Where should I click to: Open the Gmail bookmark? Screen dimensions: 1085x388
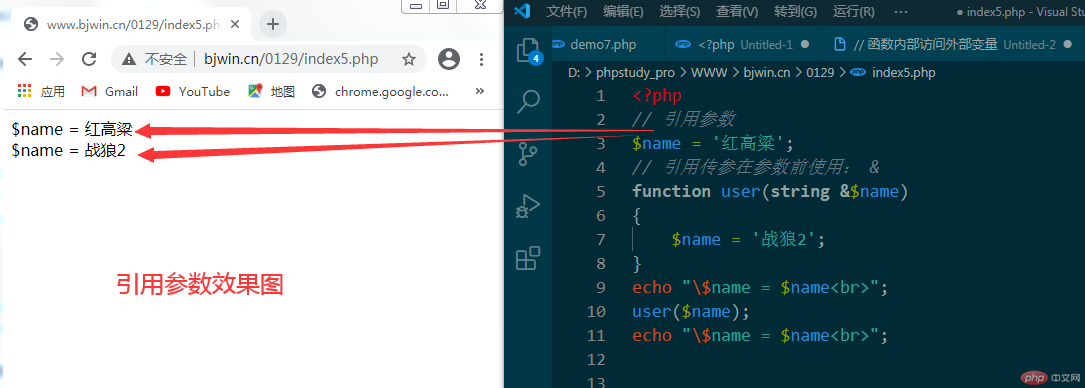pyautogui.click(x=109, y=91)
